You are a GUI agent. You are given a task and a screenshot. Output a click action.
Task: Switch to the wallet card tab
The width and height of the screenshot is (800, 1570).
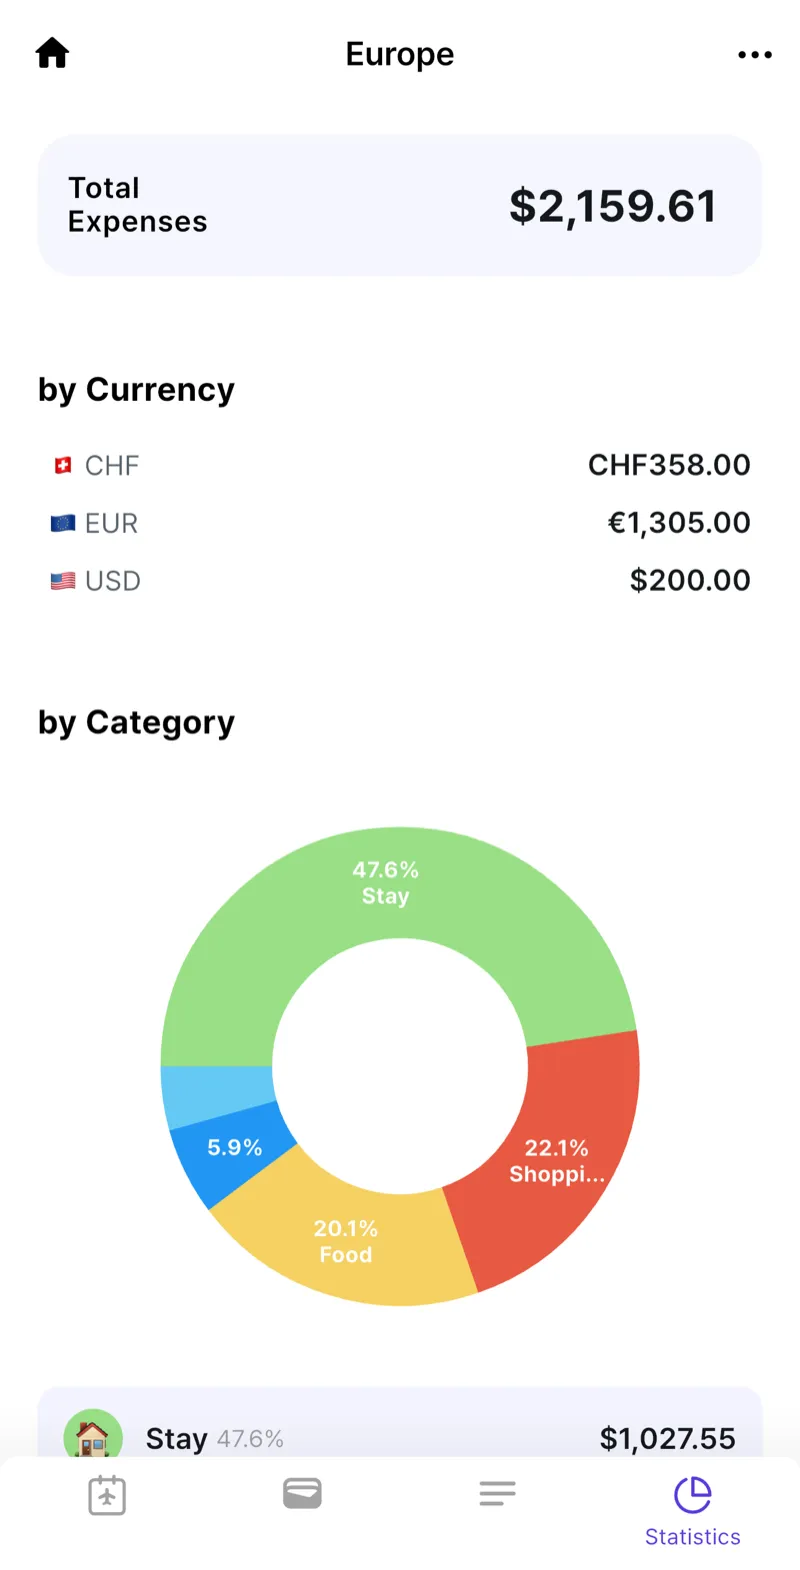[x=302, y=1494]
